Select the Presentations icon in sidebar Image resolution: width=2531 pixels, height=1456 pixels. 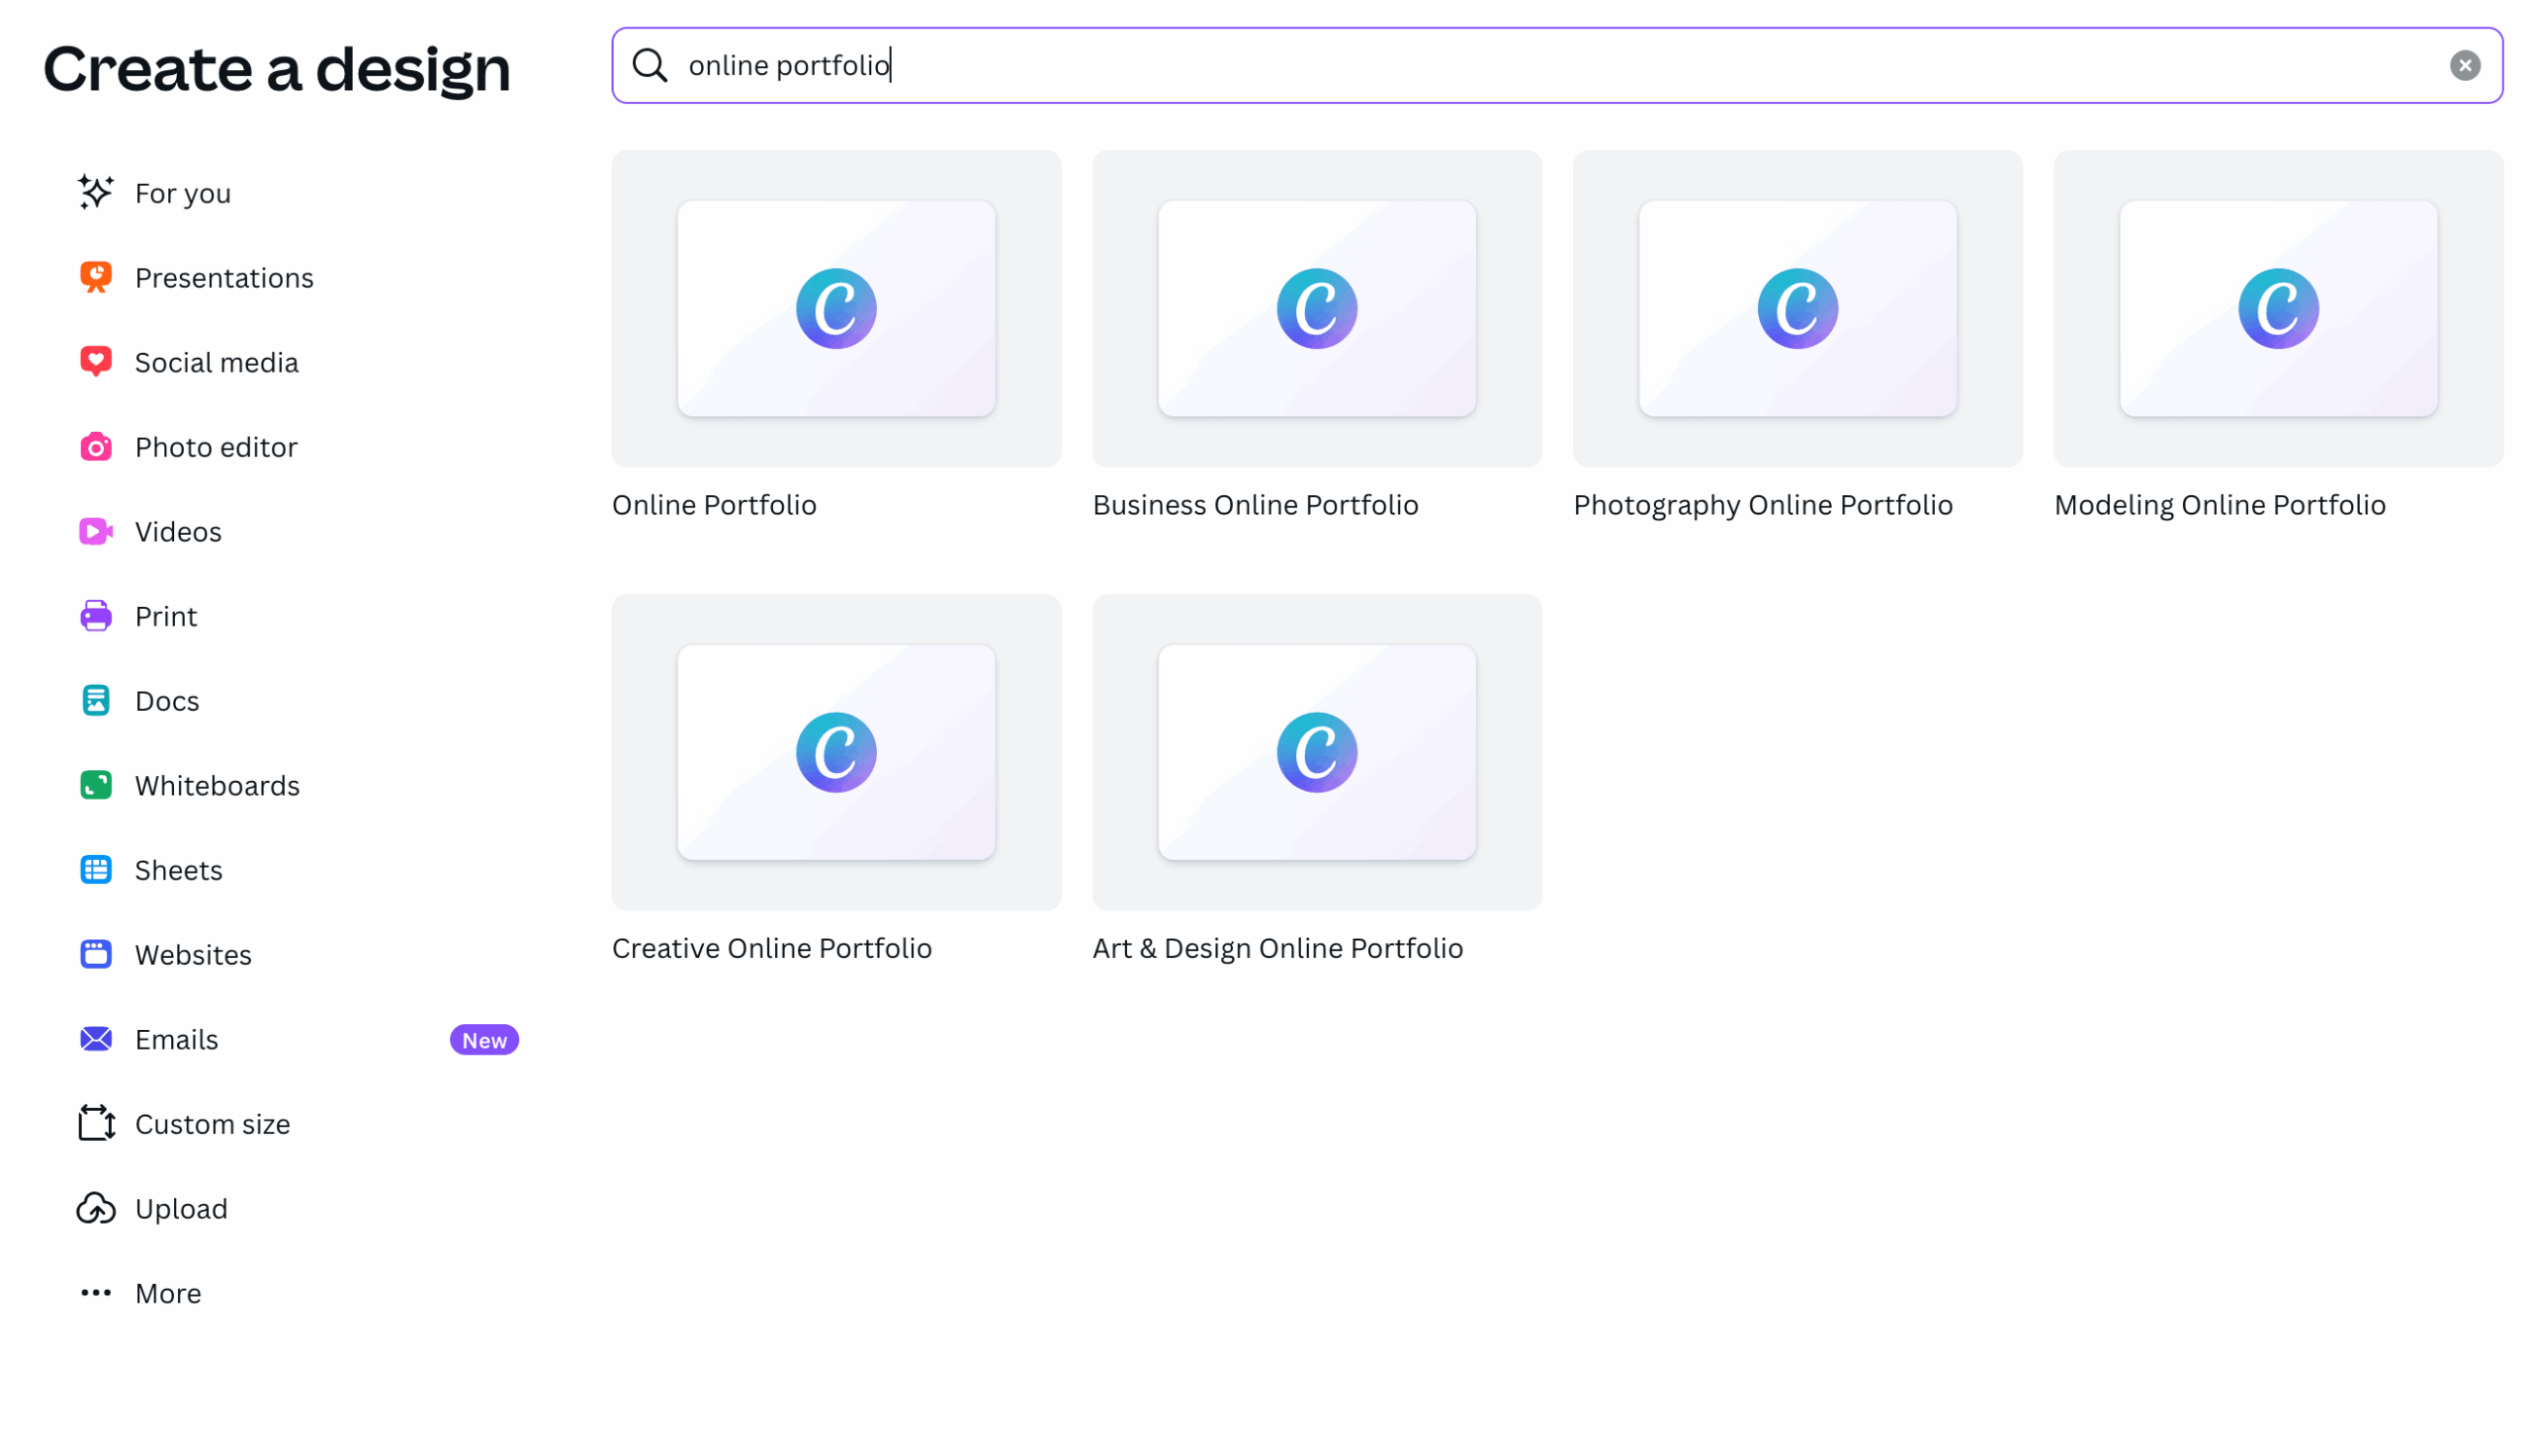[x=96, y=277]
